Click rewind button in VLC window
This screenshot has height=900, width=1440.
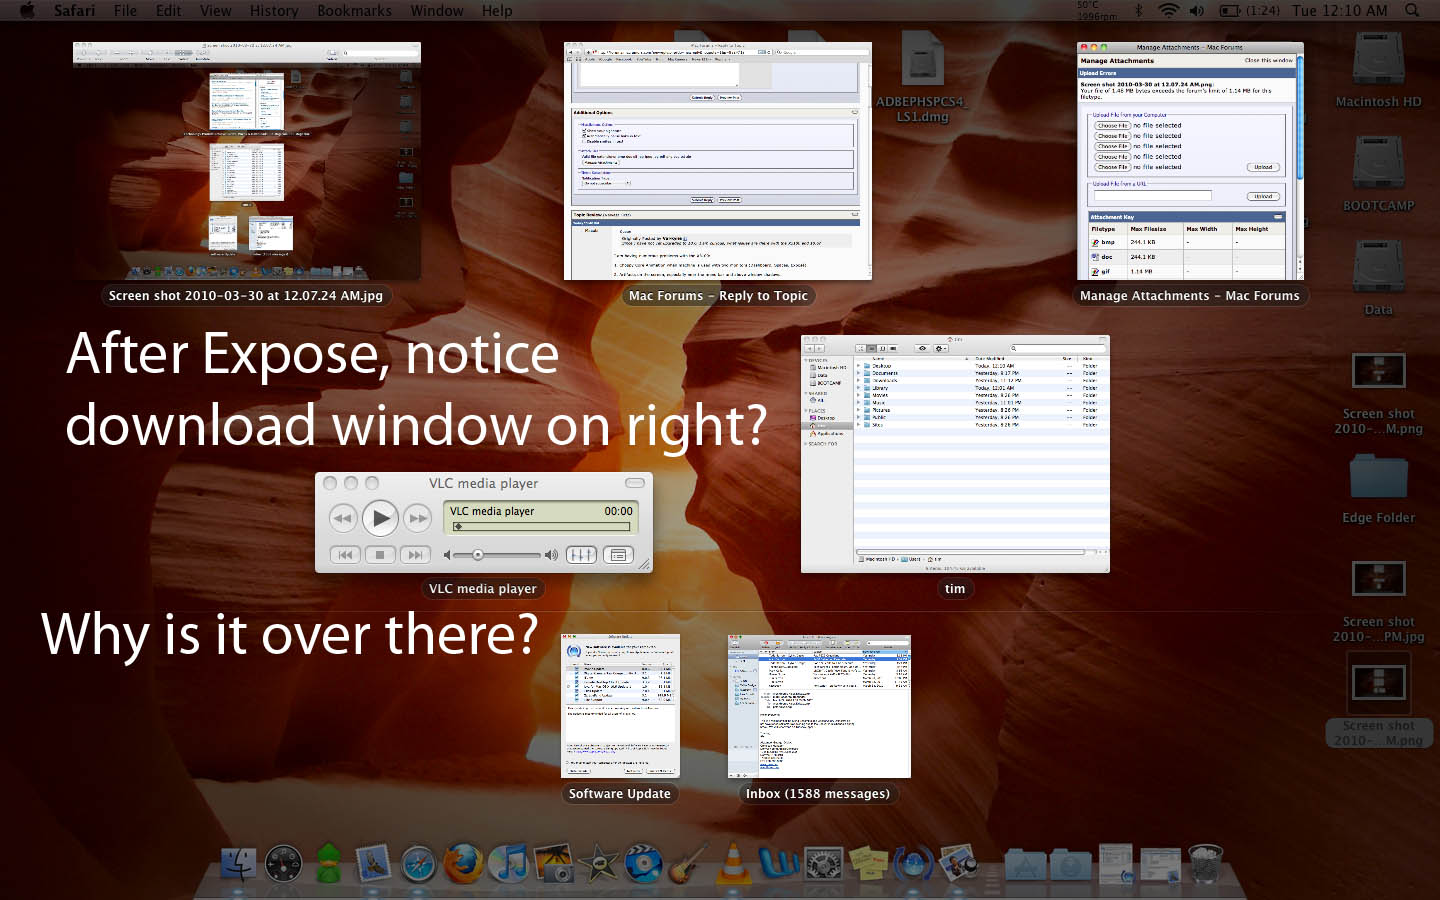pos(343,518)
